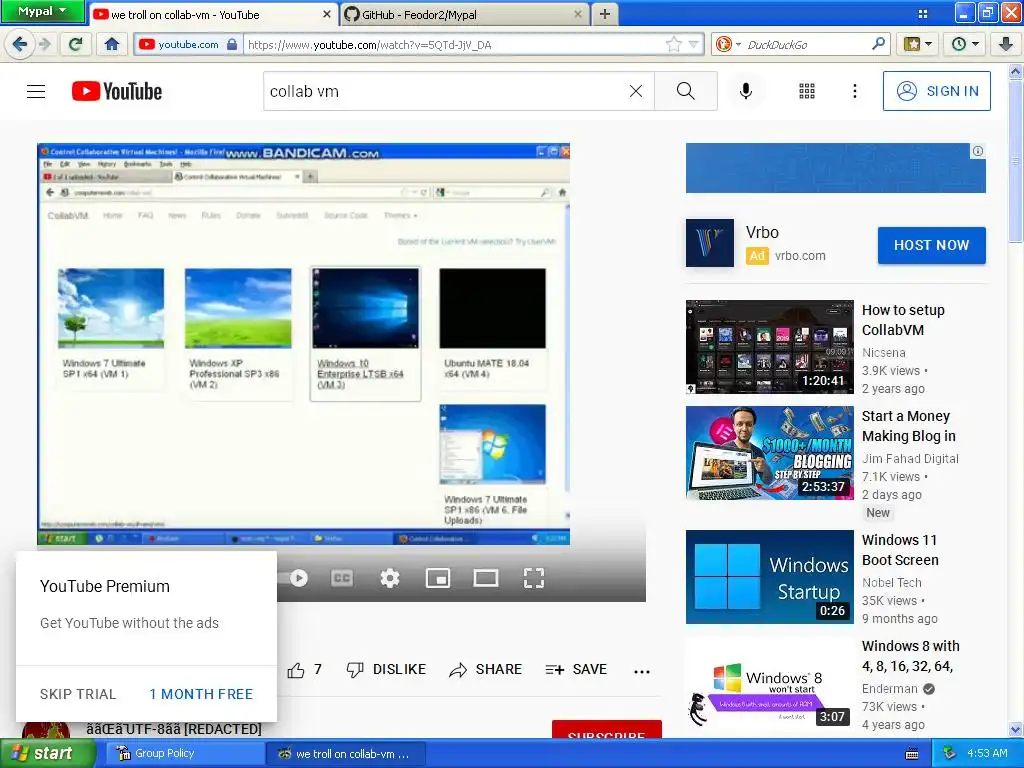Click the DuckDuckGo search field
Screen dimensions: 1024x768
[x=807, y=44]
